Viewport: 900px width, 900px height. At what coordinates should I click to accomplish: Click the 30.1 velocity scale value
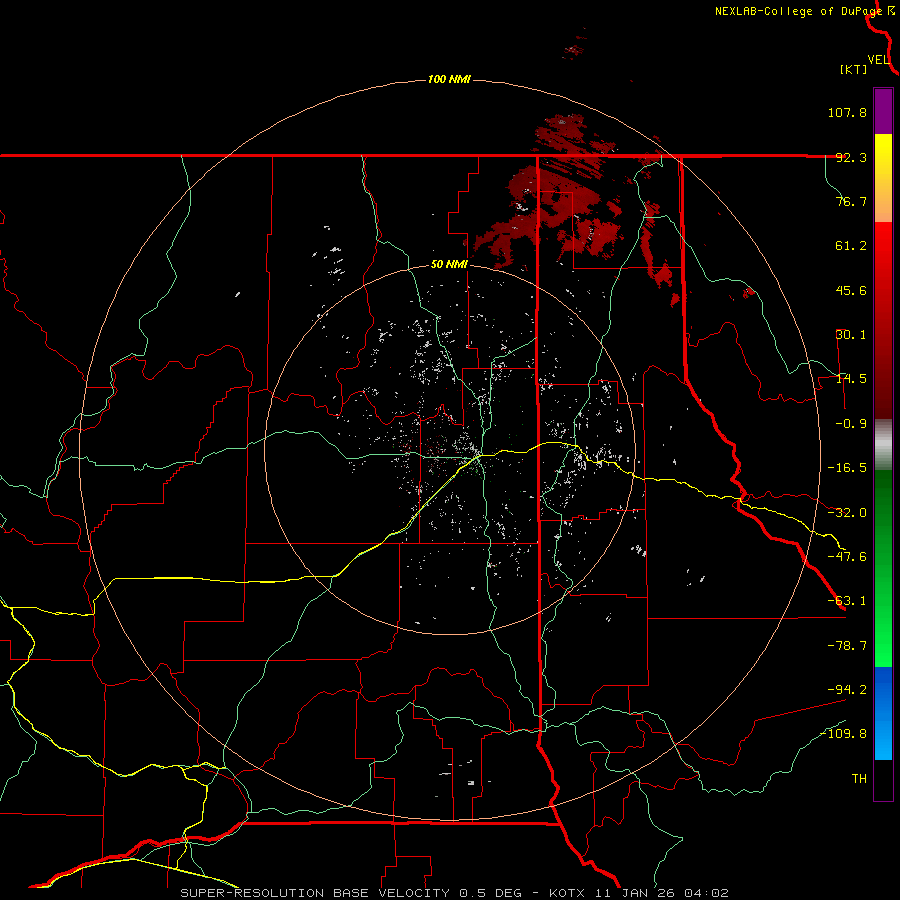[x=851, y=335]
